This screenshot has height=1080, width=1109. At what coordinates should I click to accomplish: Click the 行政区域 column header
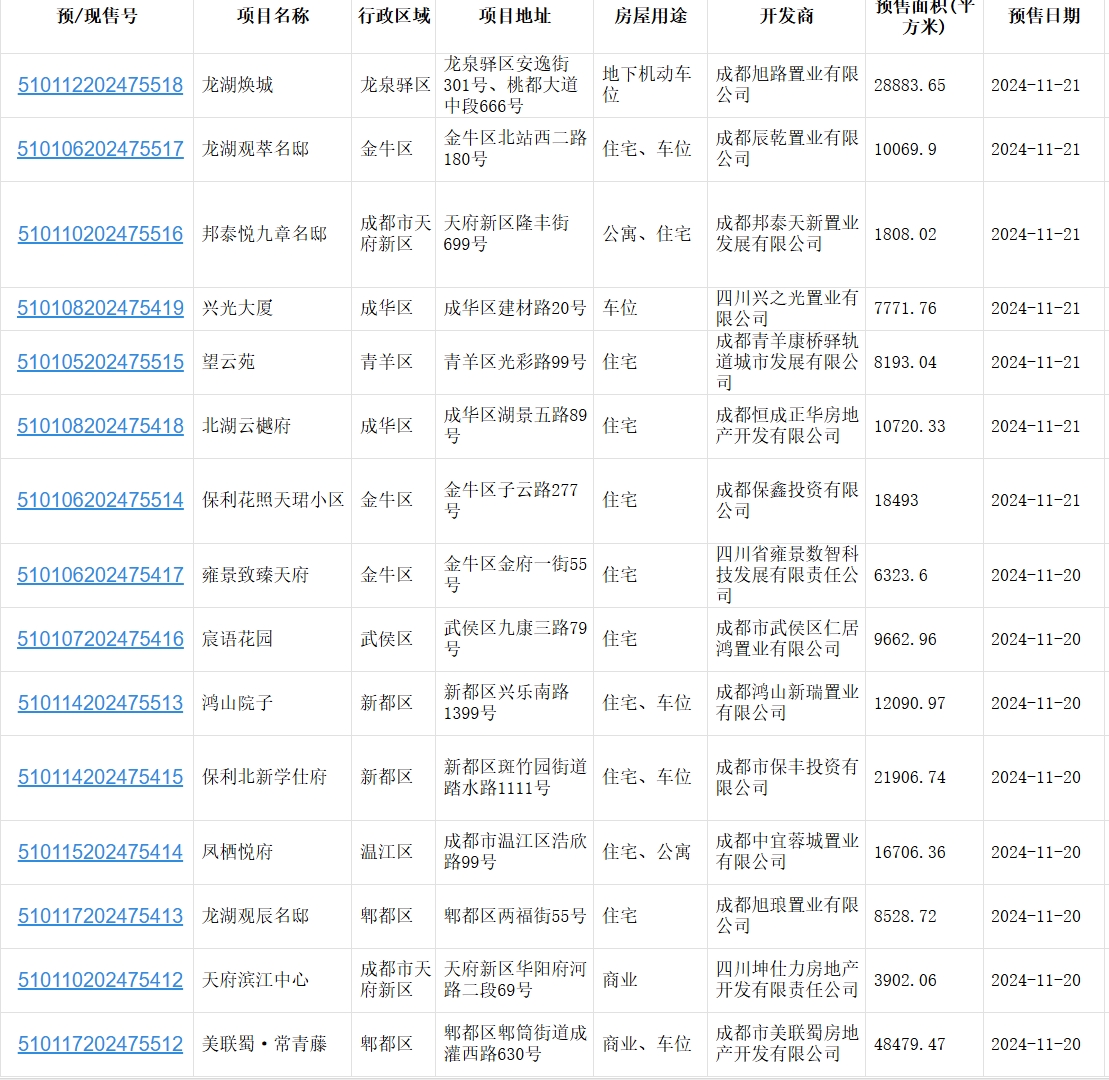point(394,16)
